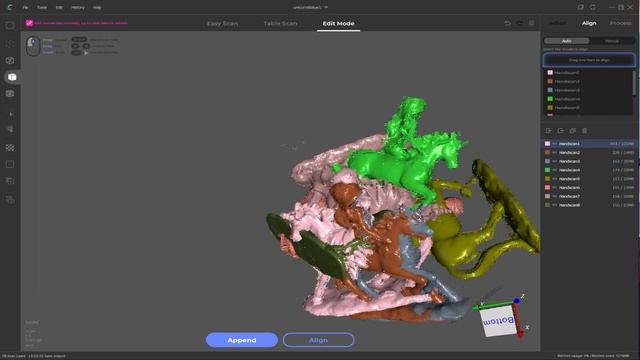Click the empty square sidebar icon
The height and width of the screenshot is (360, 640).
pos(10,164)
